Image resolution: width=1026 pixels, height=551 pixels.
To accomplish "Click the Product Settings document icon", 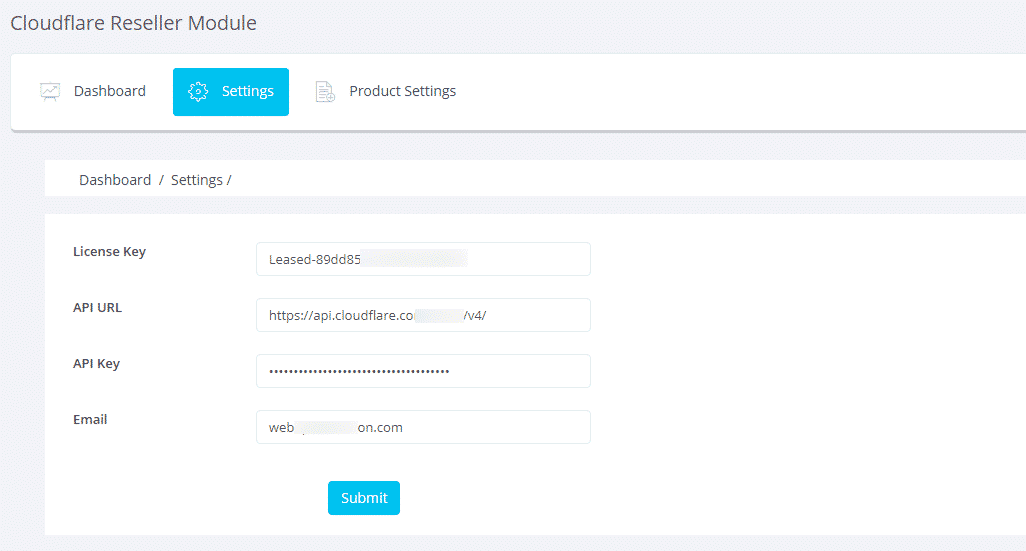I will [x=325, y=92].
